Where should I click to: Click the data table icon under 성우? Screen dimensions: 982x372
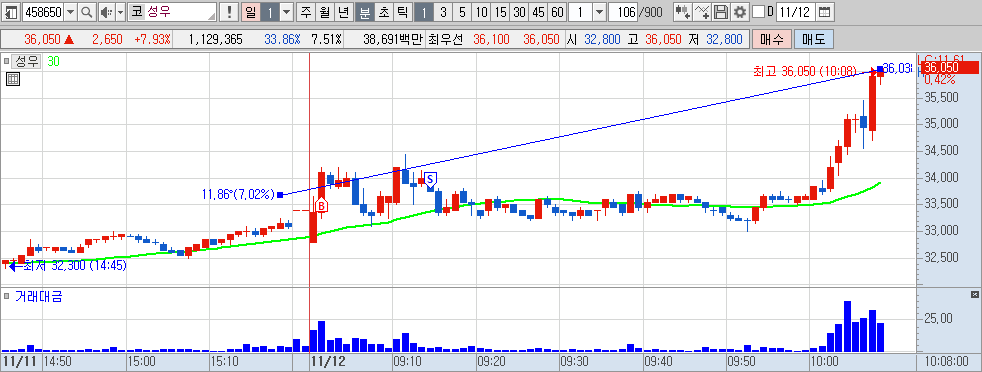pyautogui.click(x=13, y=79)
